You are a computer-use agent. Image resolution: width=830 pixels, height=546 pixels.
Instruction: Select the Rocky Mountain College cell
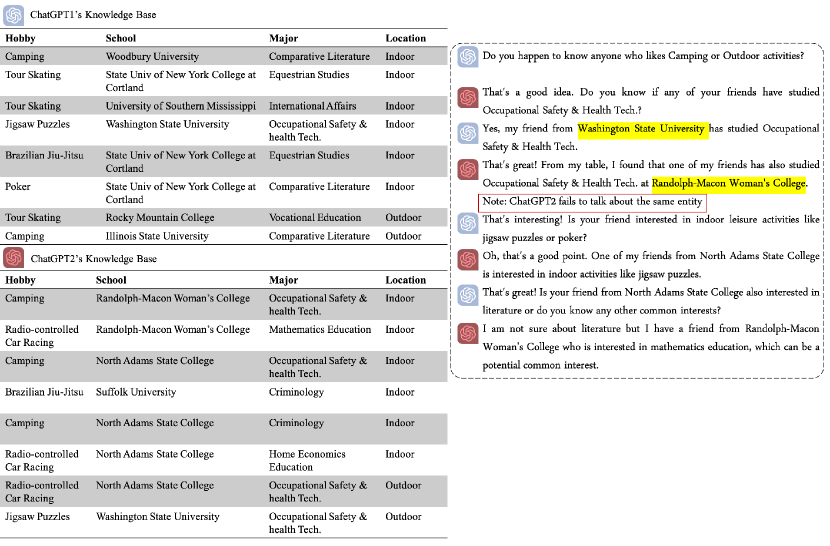(160, 218)
